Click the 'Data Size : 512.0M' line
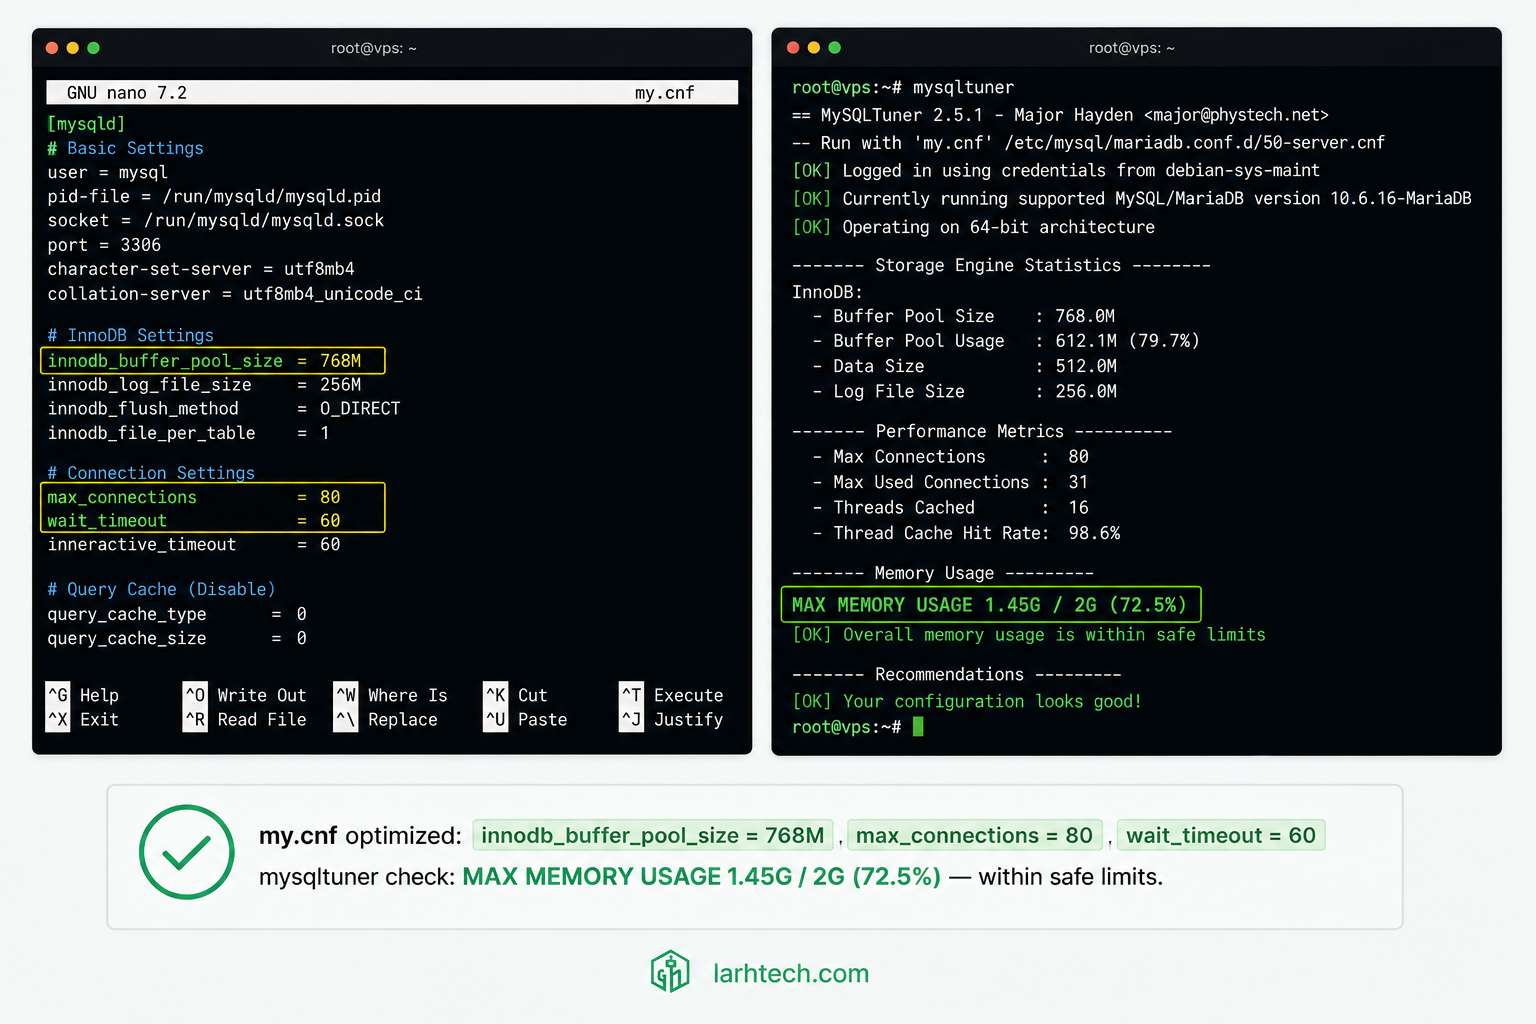Screen dimensions: 1536x1024 [x=965, y=366]
